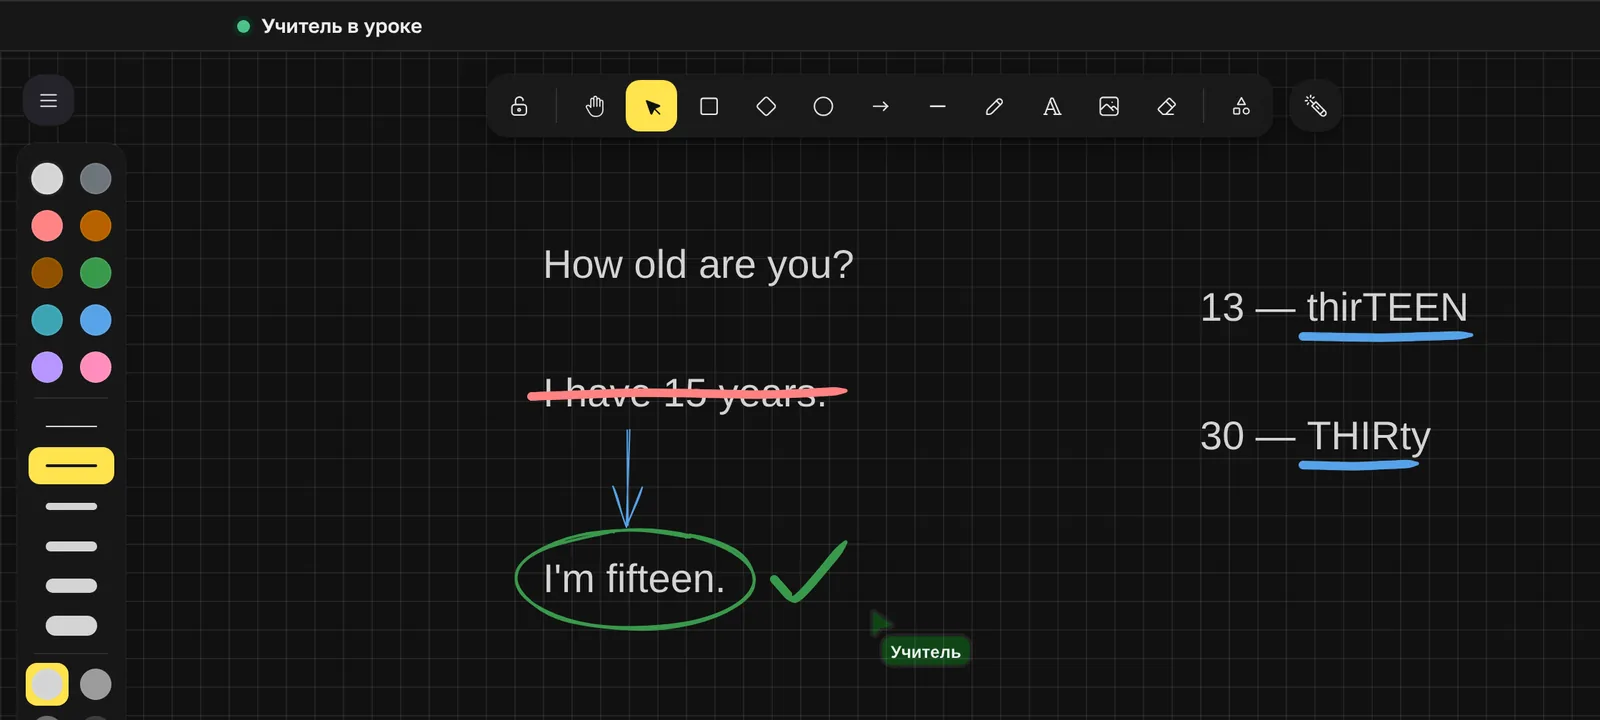Select the highlighted light opacity circle
1600x720 pixels.
[x=47, y=684]
